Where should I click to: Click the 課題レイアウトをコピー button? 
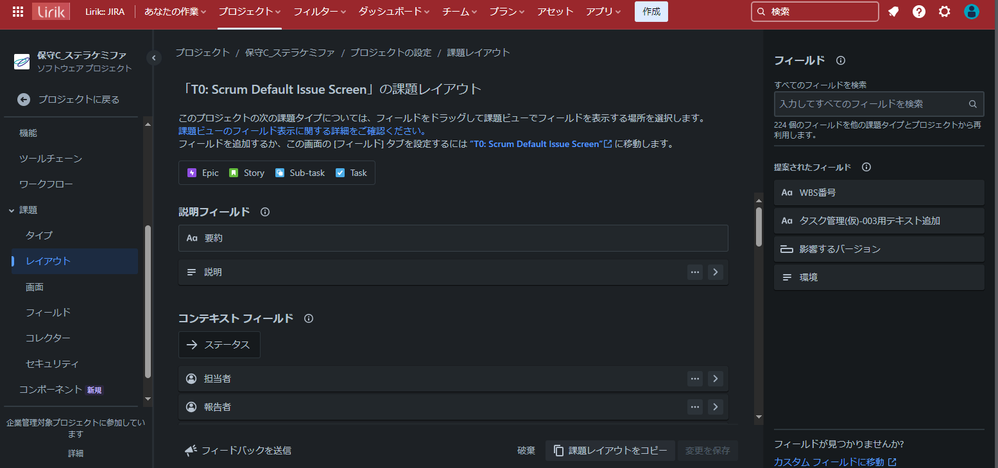610,451
